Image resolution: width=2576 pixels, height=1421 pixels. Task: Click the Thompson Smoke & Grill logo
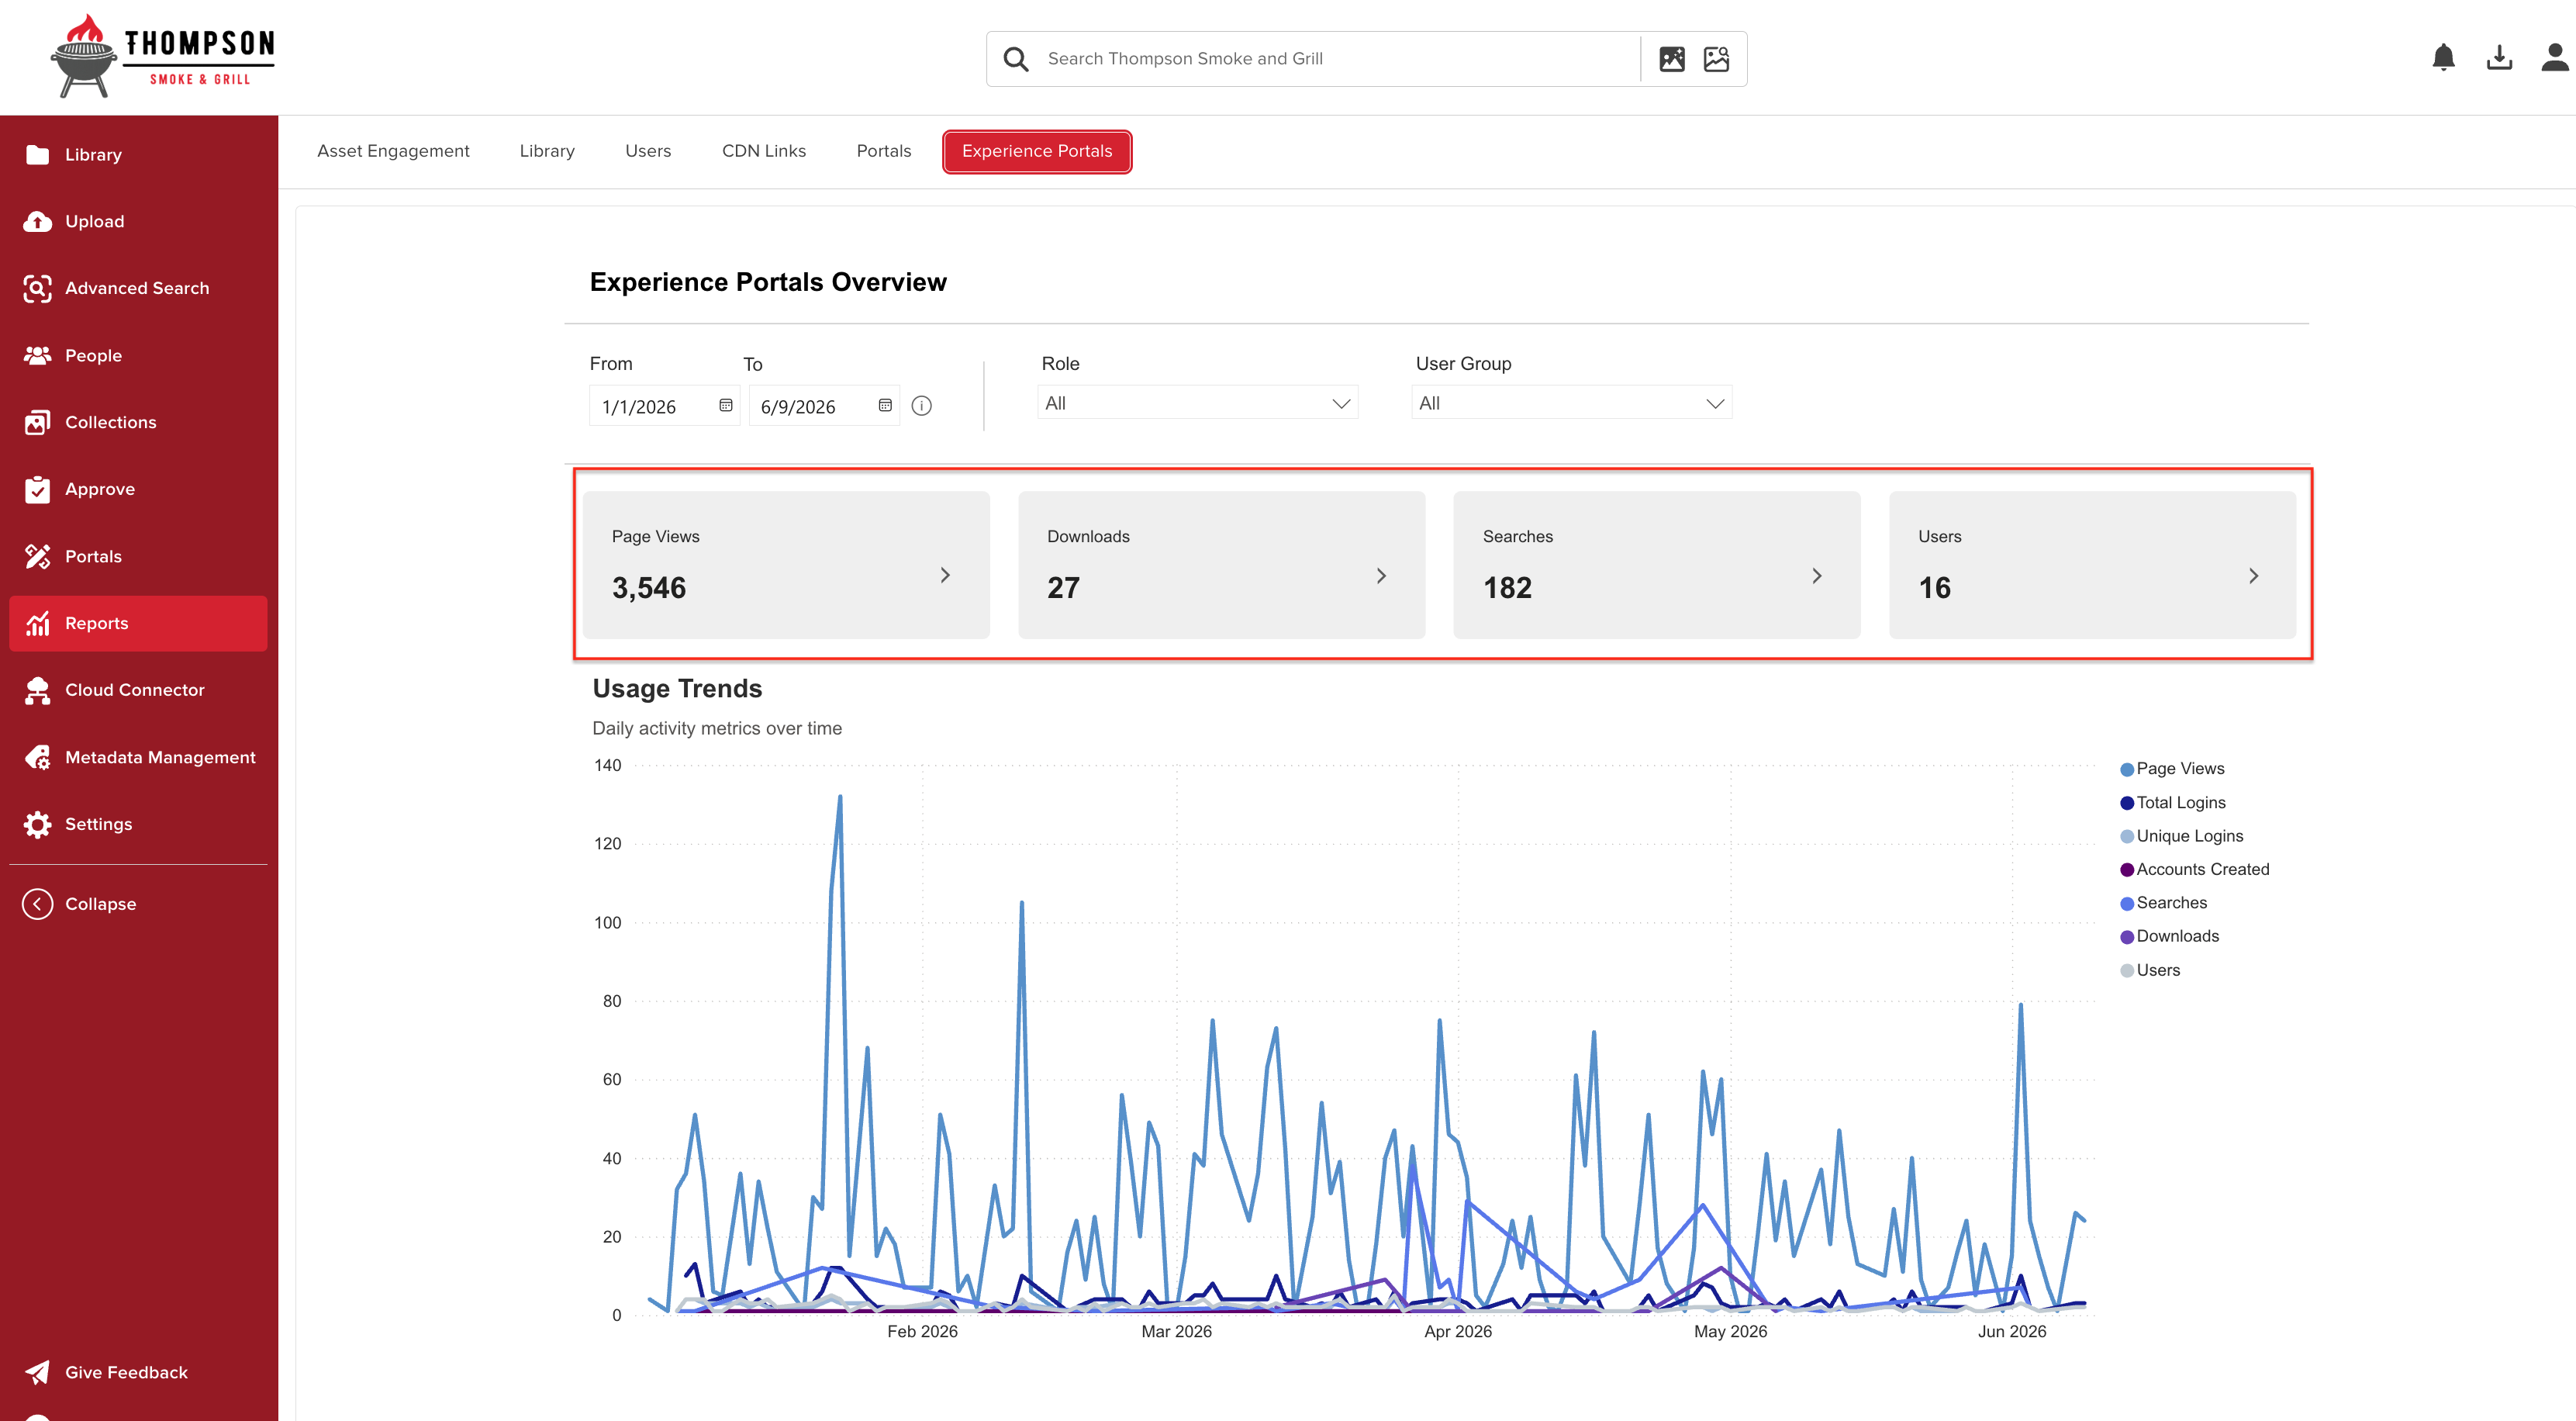coord(162,57)
